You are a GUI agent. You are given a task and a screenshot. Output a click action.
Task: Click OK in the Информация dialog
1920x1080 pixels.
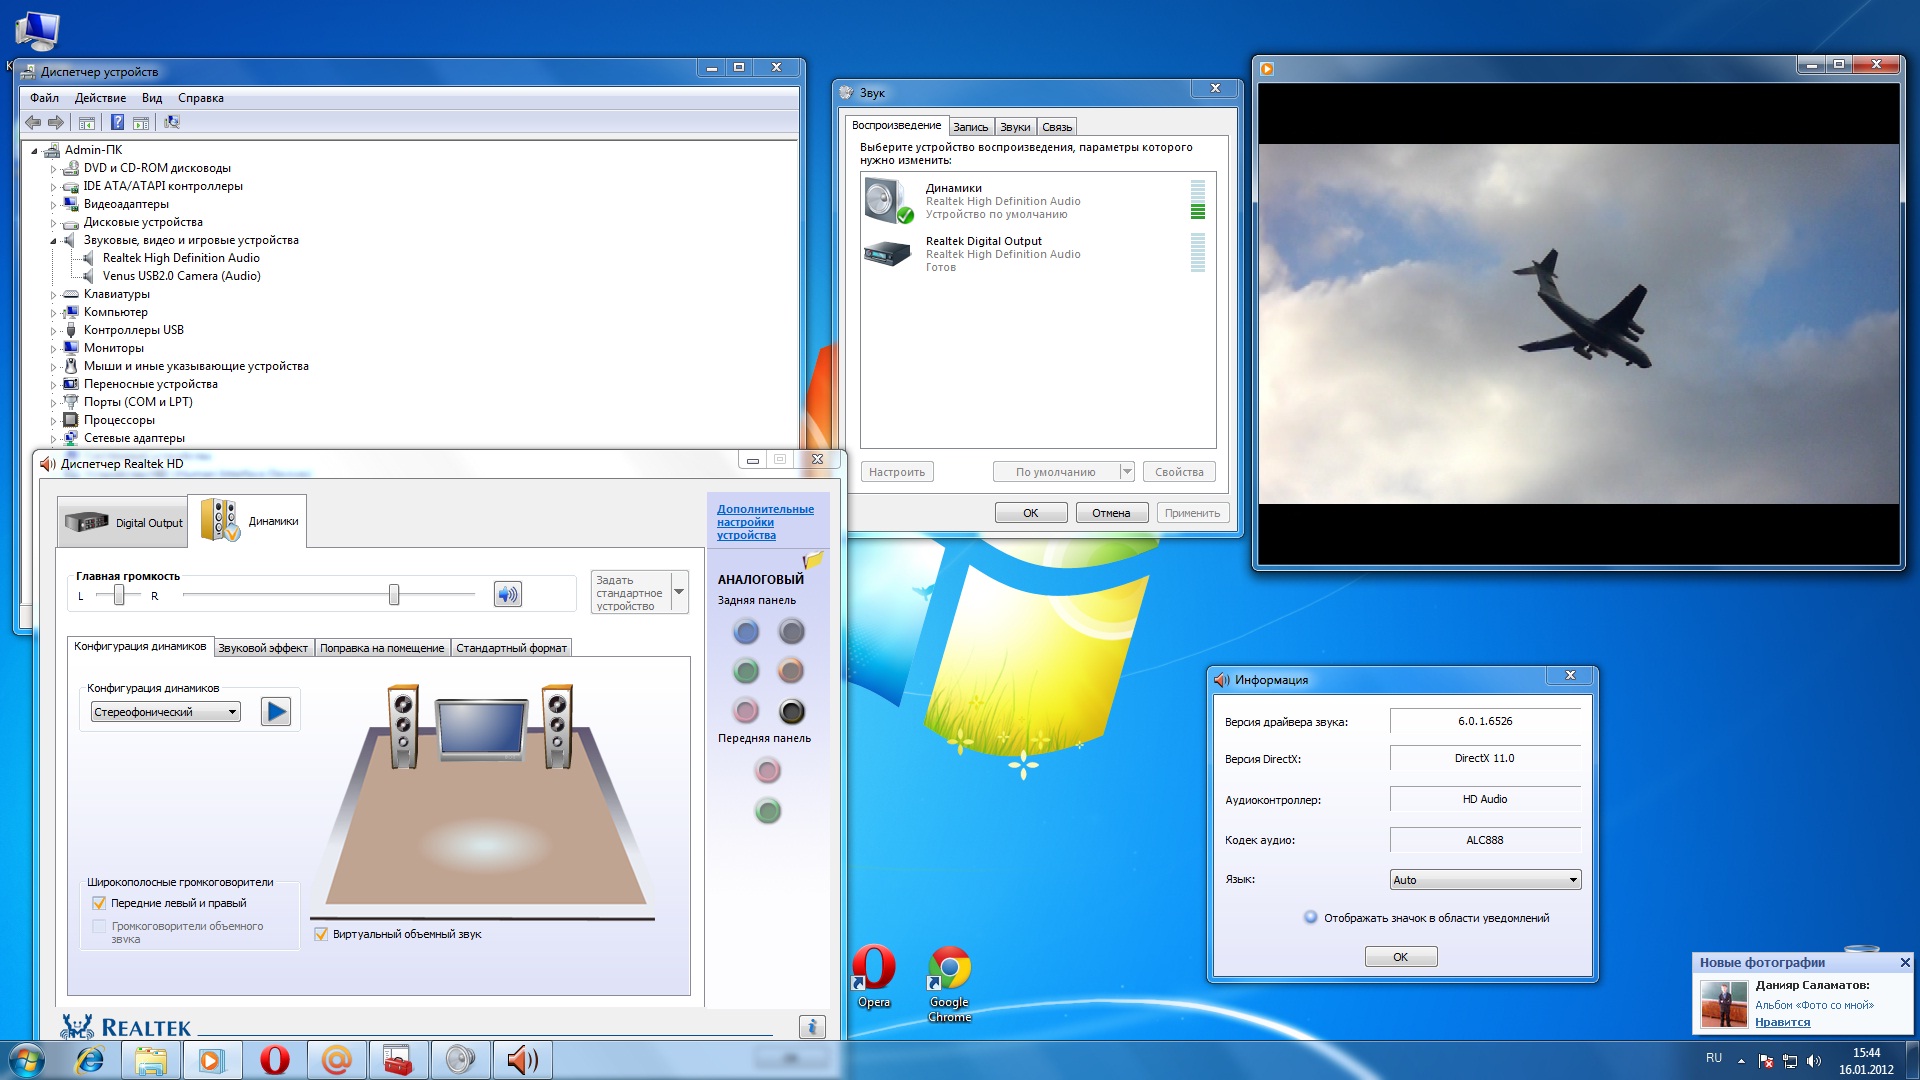point(1401,957)
